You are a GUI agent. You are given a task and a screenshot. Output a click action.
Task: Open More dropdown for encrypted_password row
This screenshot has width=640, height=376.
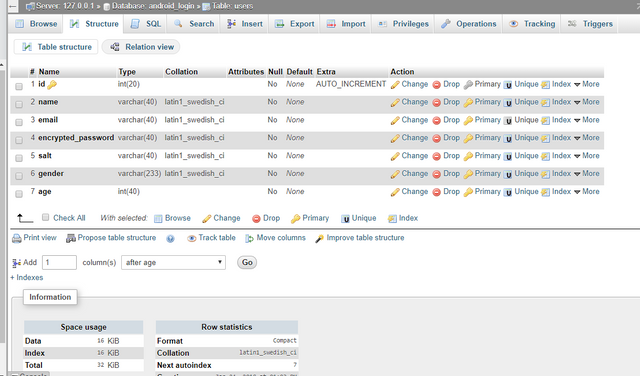587,138
